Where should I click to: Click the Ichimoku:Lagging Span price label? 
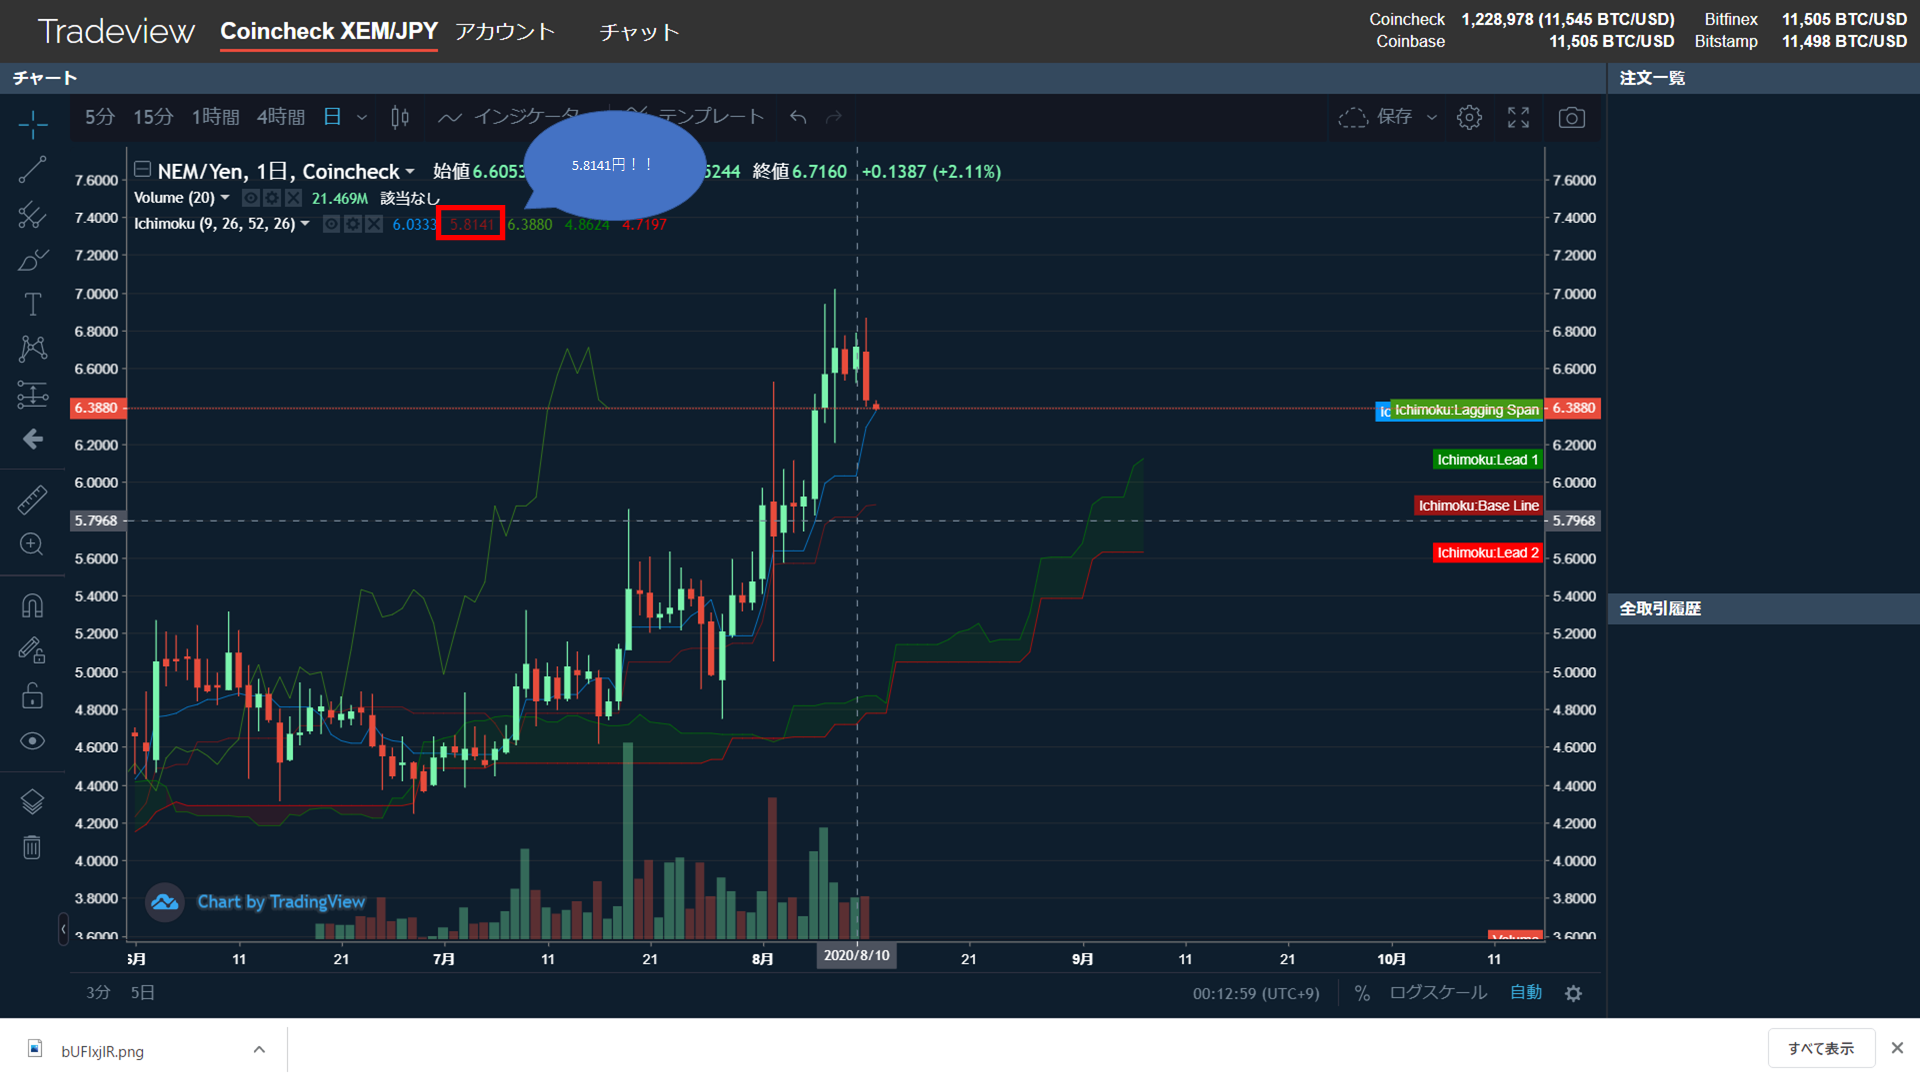(x=1466, y=410)
